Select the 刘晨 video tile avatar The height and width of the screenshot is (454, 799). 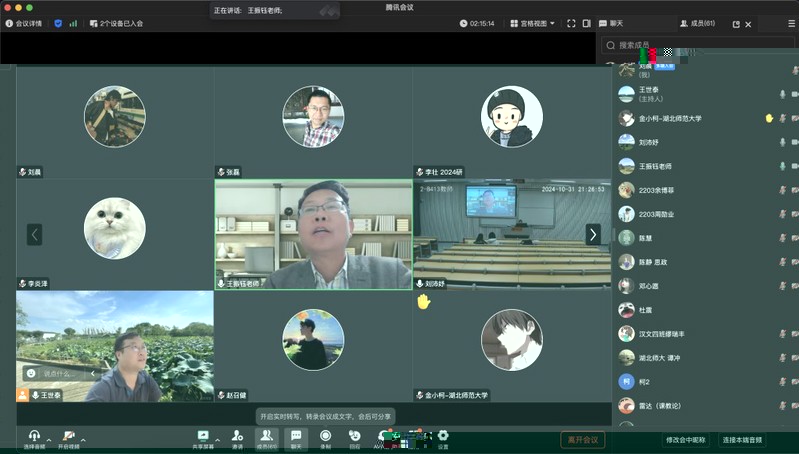click(115, 117)
